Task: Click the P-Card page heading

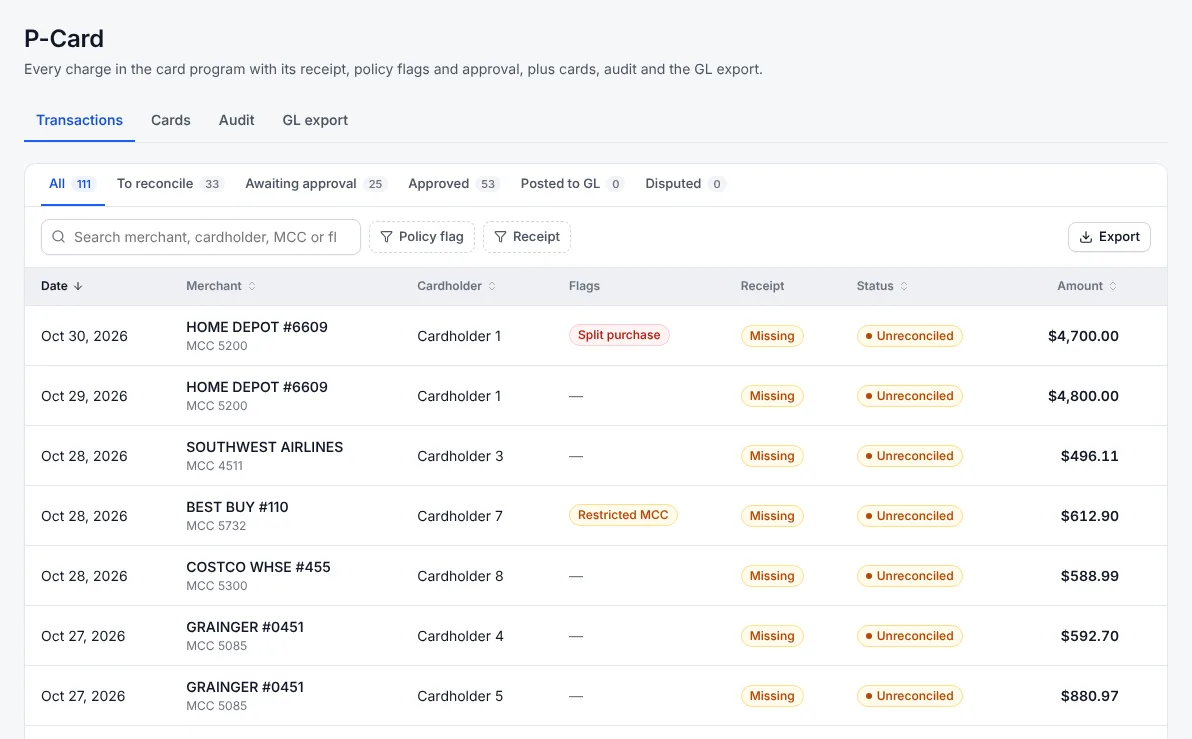Action: pyautogui.click(x=64, y=39)
